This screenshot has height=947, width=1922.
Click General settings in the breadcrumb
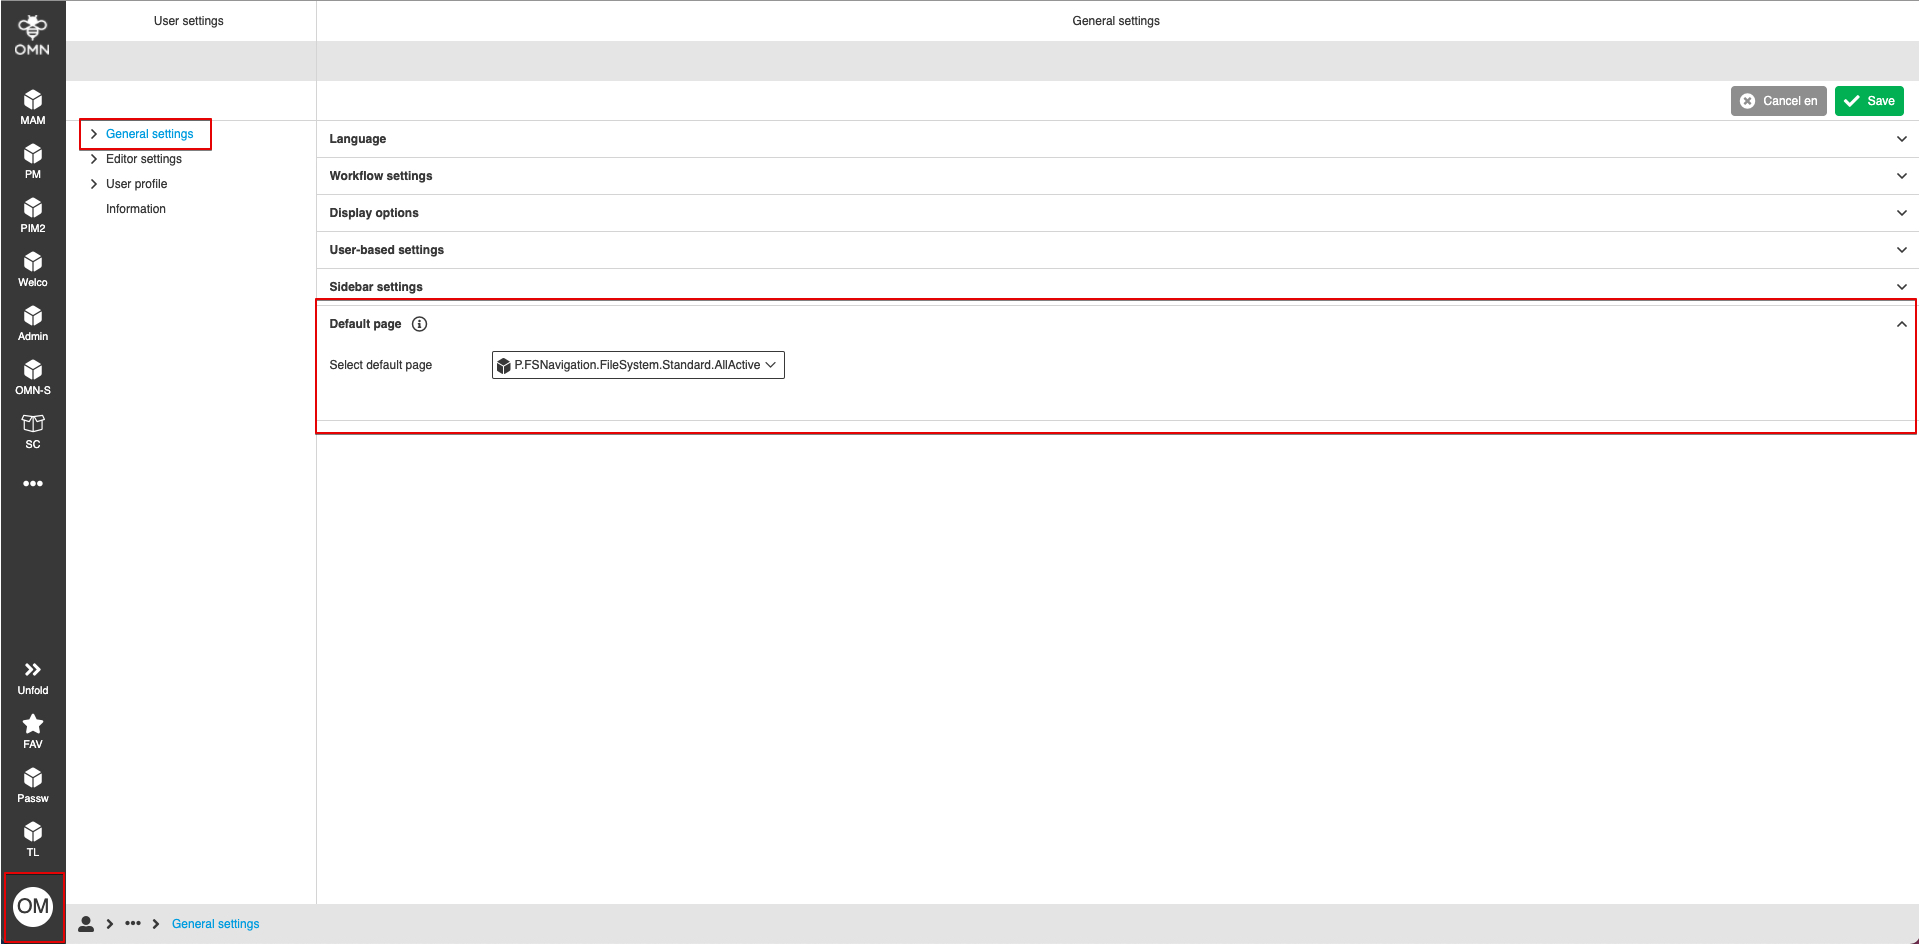tap(215, 923)
